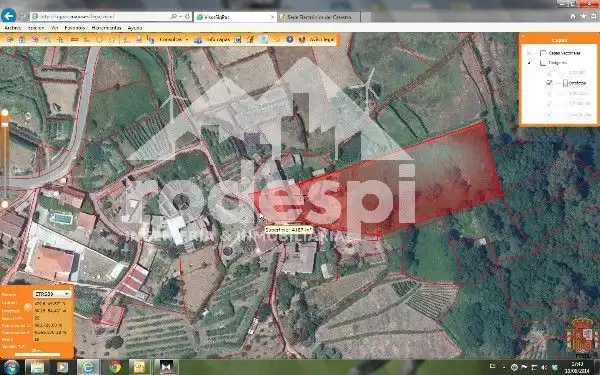Image resolution: width=600 pixels, height=375 pixels.
Task: Uncheck the Ortofotos layer checkbox
Action: [550, 83]
